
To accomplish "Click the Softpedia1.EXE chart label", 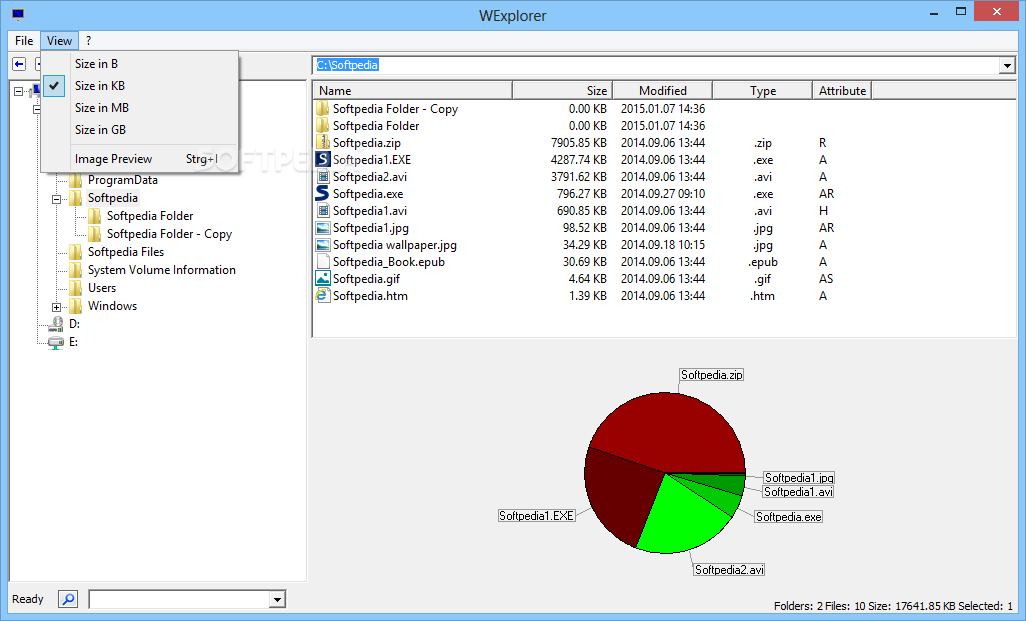I will 537,516.
